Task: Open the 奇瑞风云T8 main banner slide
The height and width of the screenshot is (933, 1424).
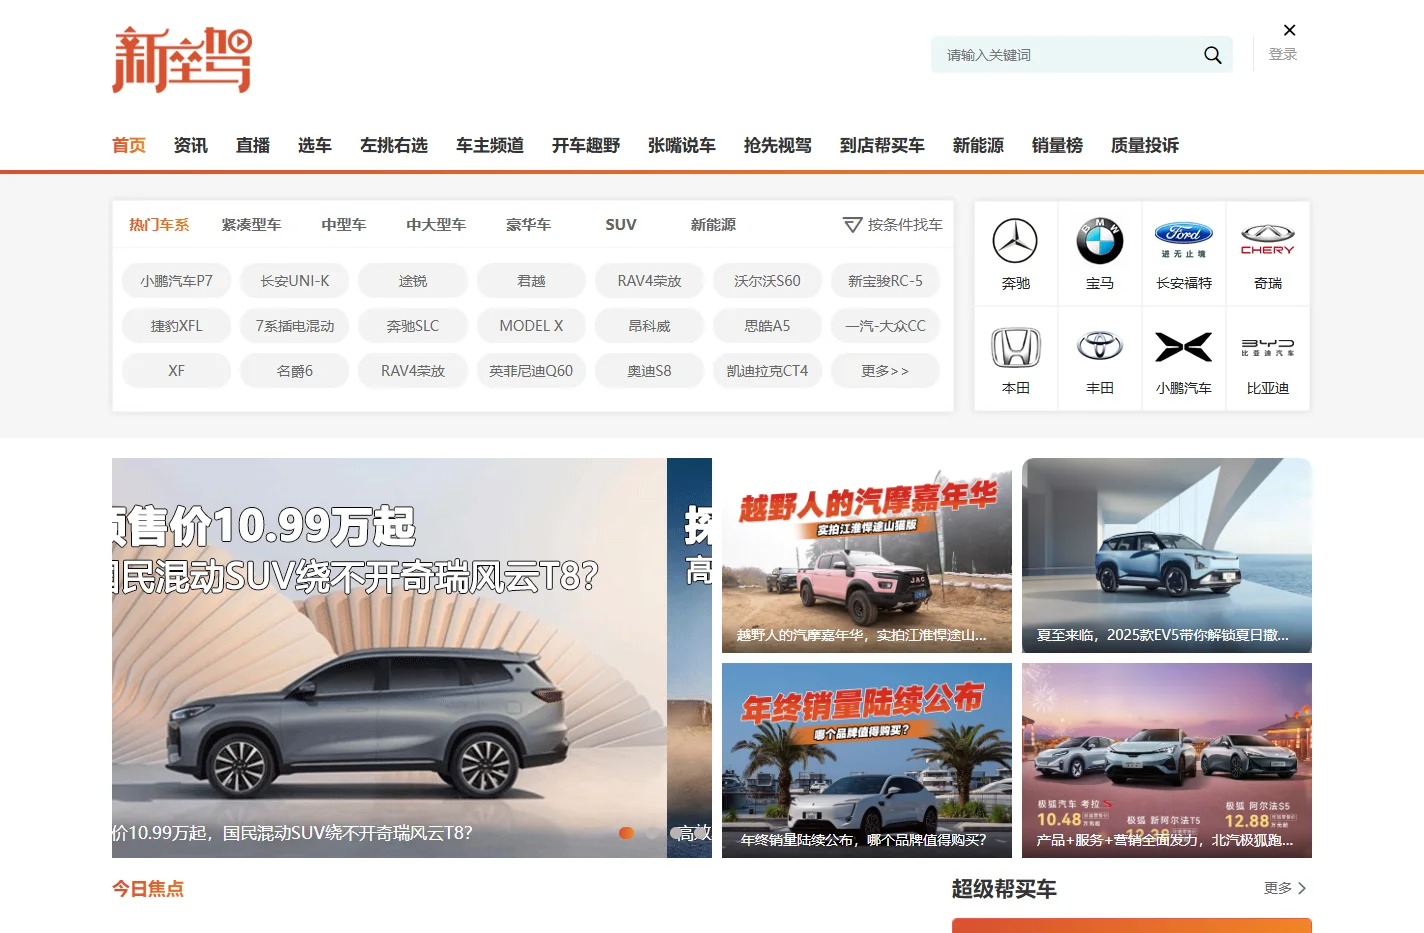Action: (389, 658)
